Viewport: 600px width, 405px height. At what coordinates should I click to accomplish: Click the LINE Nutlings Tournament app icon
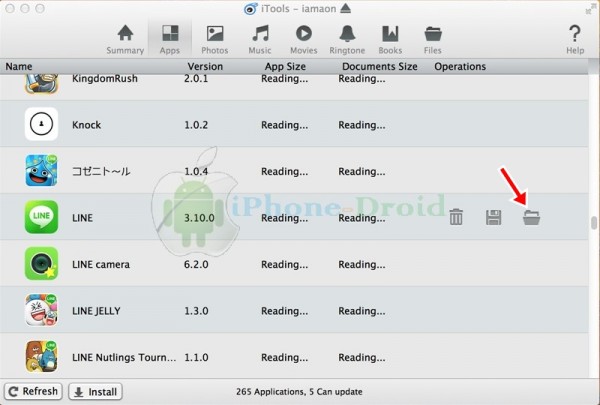[x=41, y=356]
